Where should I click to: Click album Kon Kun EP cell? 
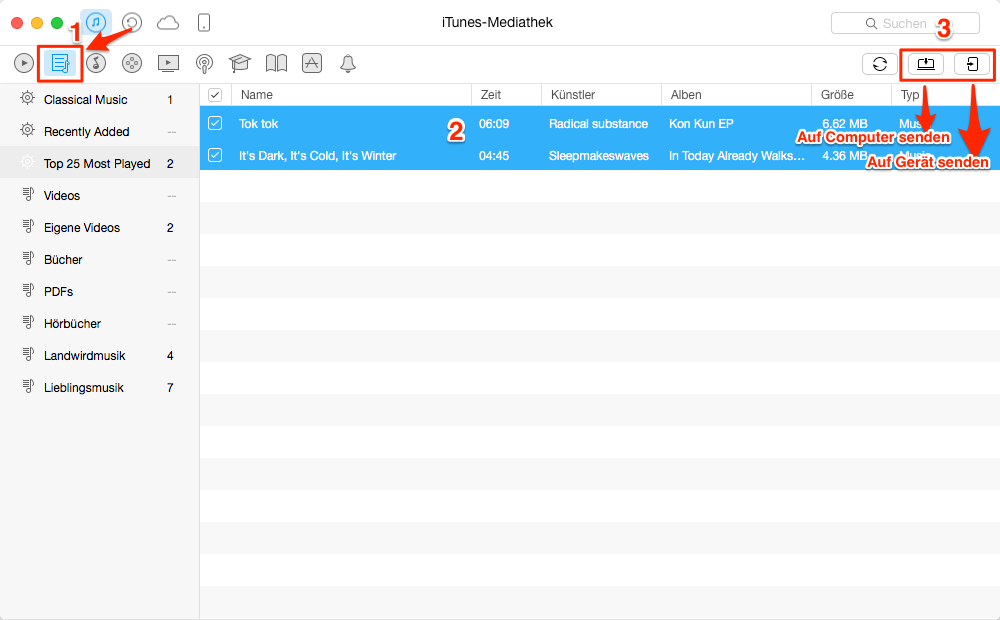[701, 124]
